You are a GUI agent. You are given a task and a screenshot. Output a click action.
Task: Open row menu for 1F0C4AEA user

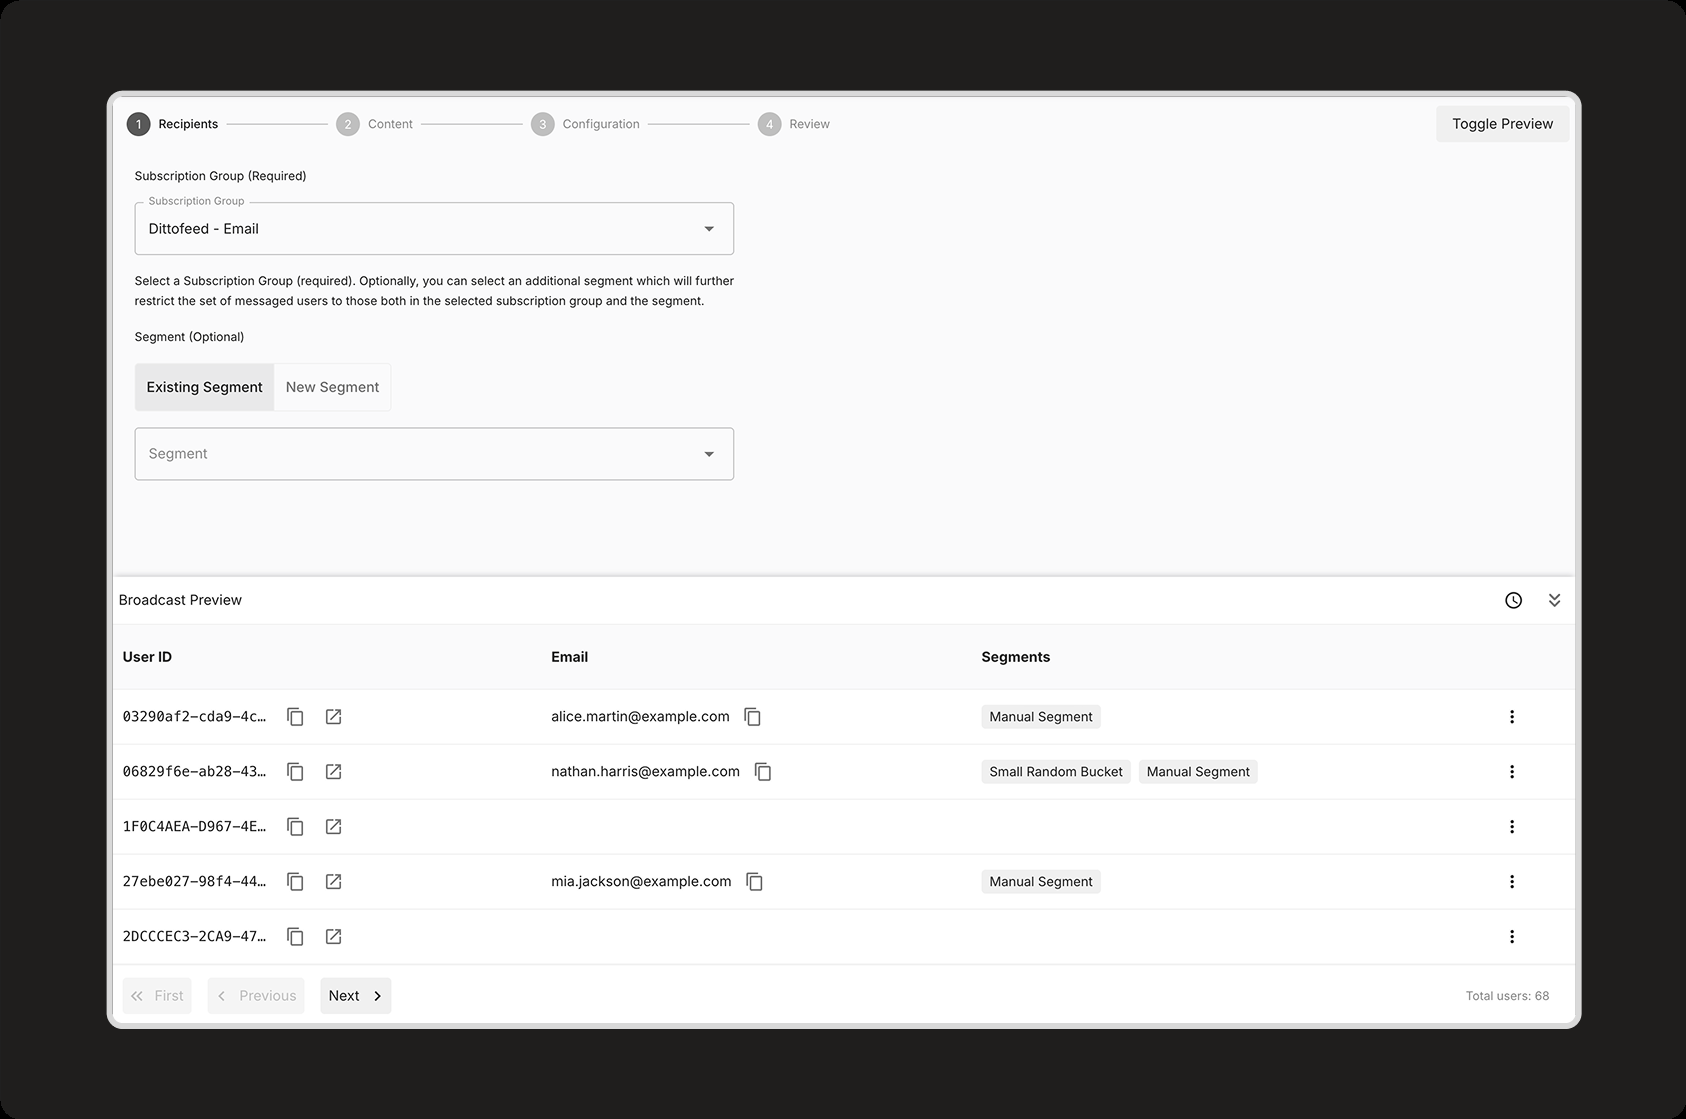pos(1512,827)
